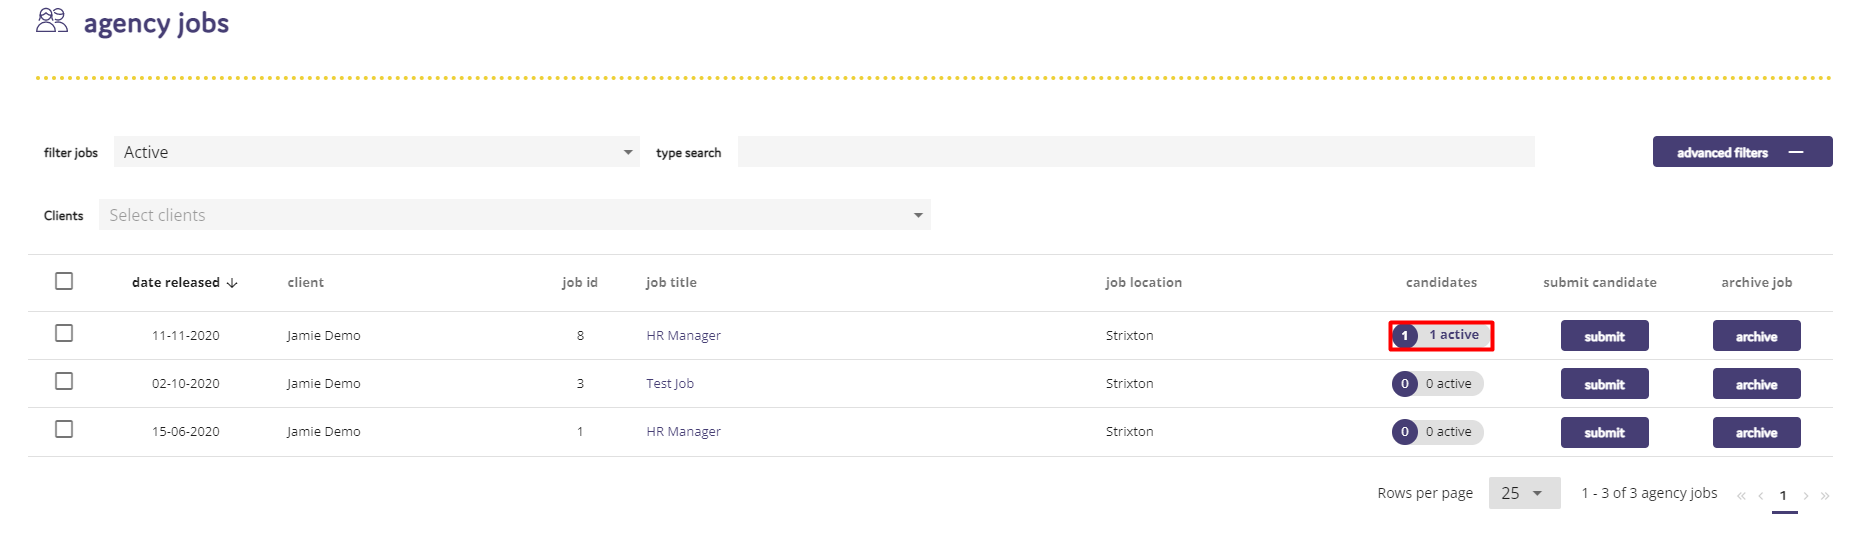Check the row dated 02-10-2020

(64, 381)
